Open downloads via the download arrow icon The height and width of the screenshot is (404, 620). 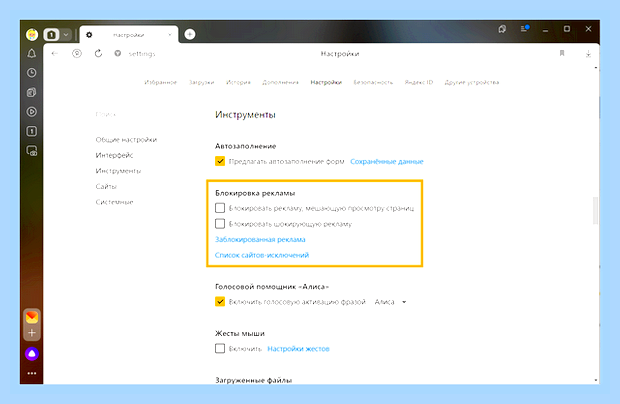pyautogui.click(x=588, y=54)
